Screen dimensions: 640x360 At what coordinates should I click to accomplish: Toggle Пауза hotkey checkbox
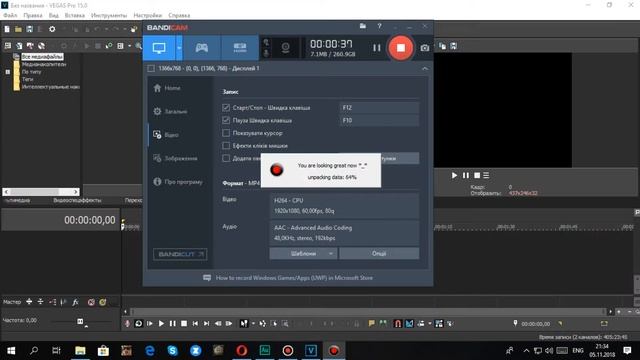click(x=226, y=120)
